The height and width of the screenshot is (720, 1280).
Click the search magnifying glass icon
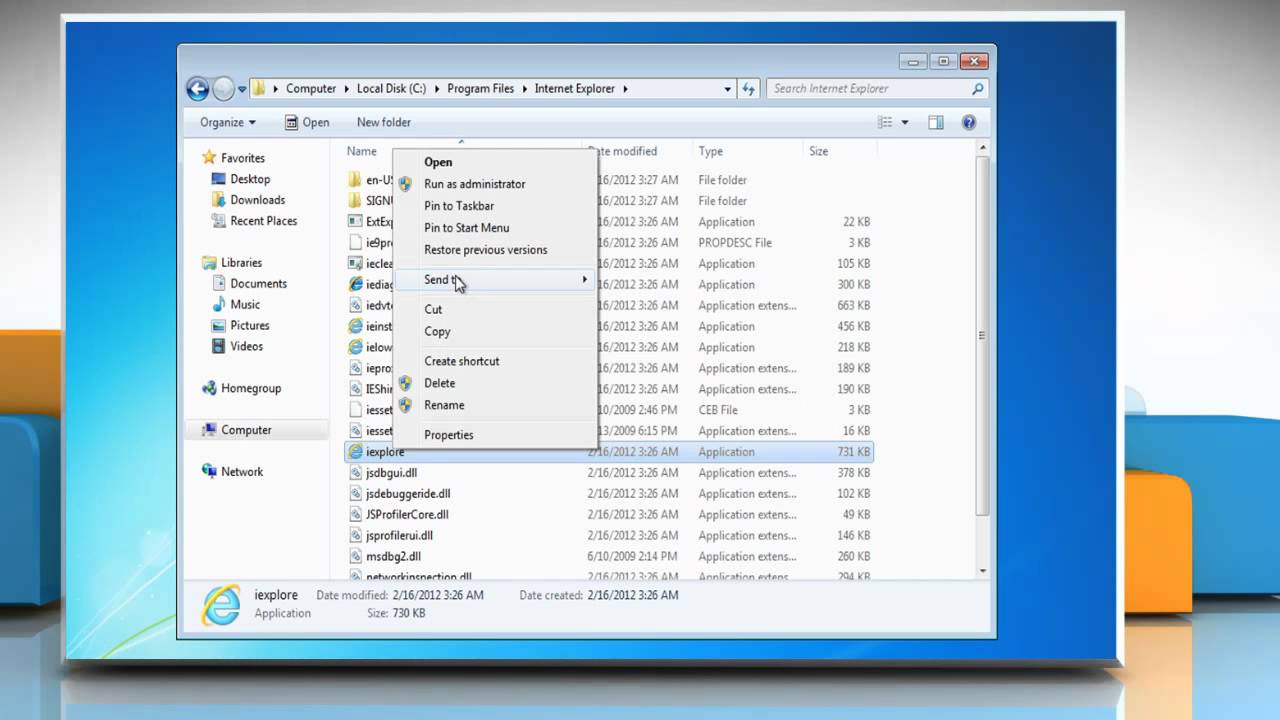click(976, 88)
